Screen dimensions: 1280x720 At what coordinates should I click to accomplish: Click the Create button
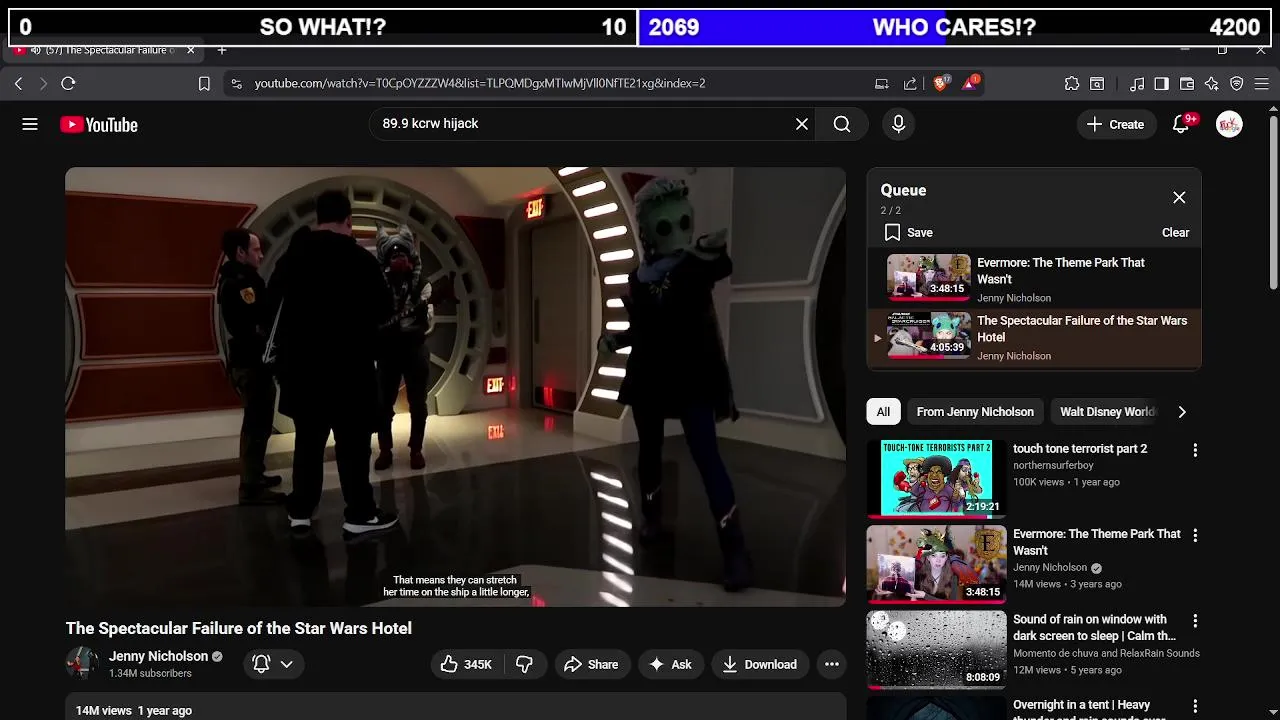click(x=1115, y=124)
